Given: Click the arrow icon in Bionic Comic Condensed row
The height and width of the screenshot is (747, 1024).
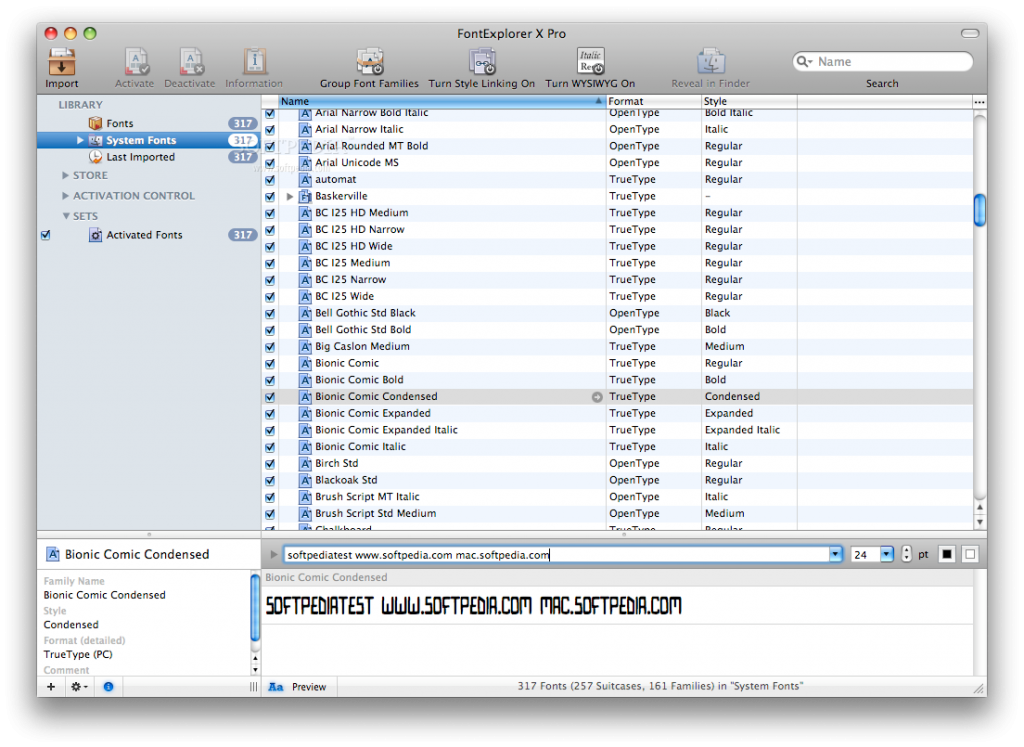Looking at the screenshot, I should click(x=597, y=397).
